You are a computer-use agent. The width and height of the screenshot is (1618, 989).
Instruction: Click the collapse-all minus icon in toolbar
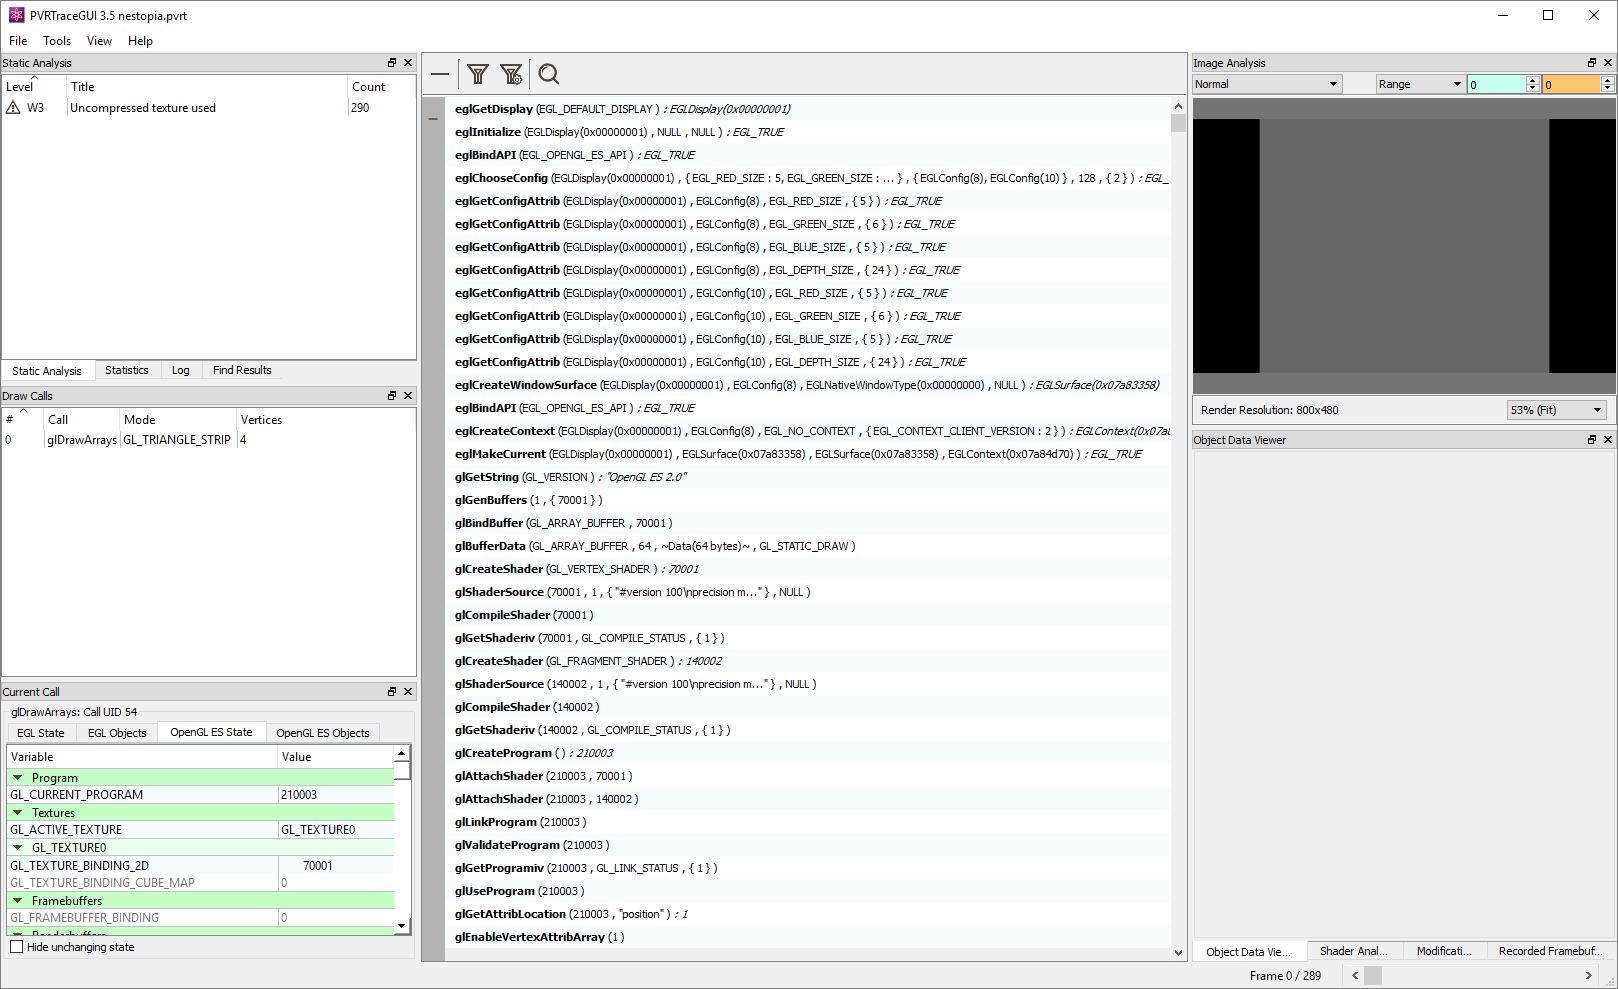click(x=440, y=74)
